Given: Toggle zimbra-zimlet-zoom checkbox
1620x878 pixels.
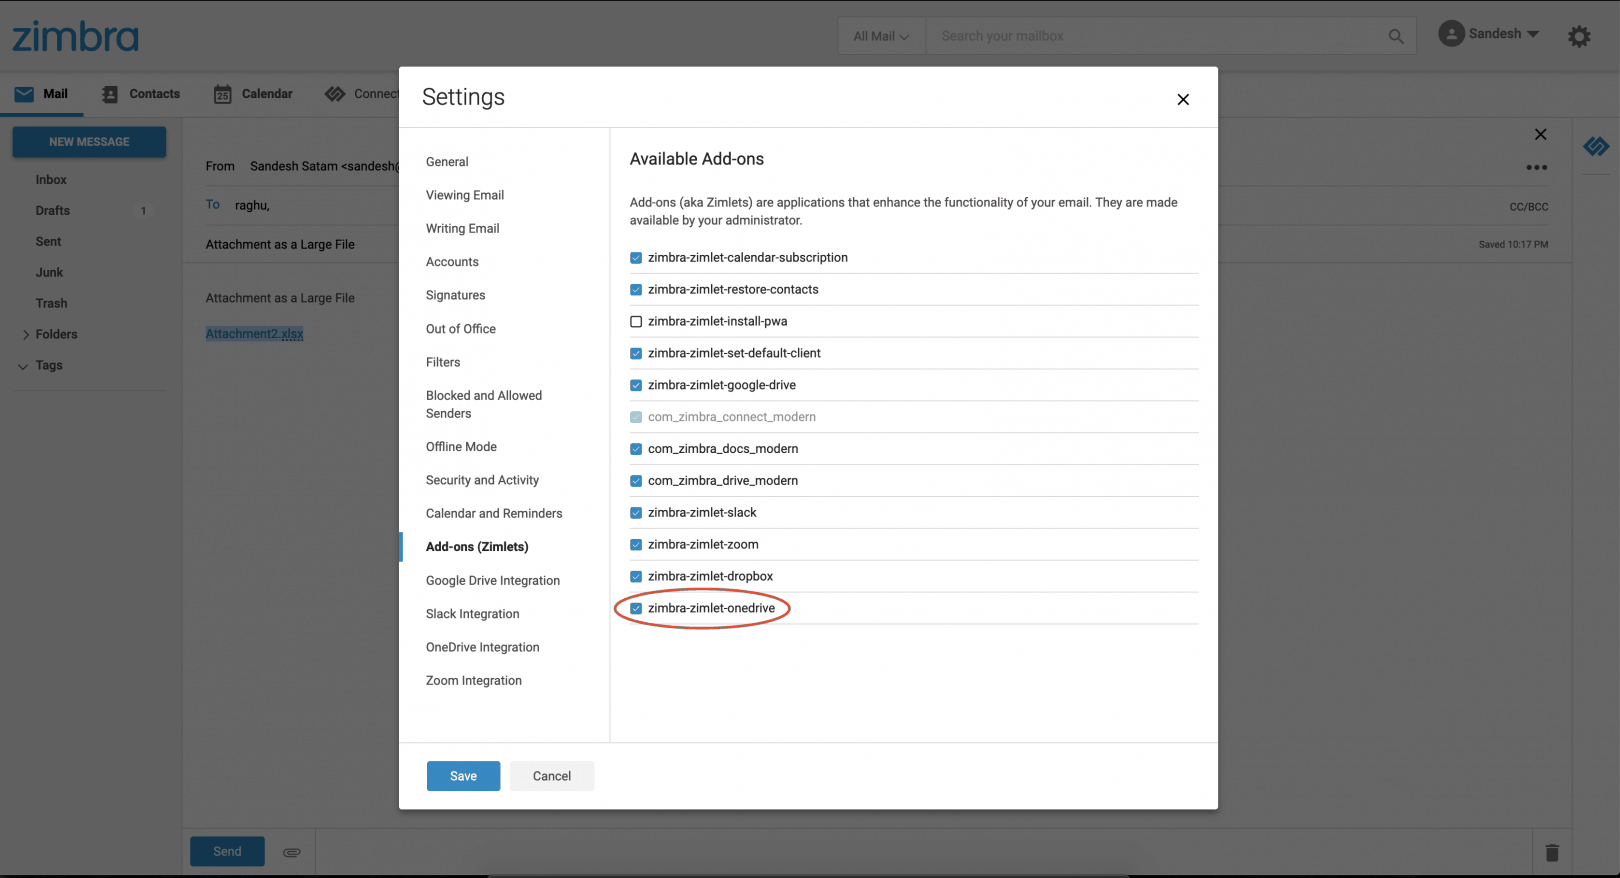Looking at the screenshot, I should point(636,545).
